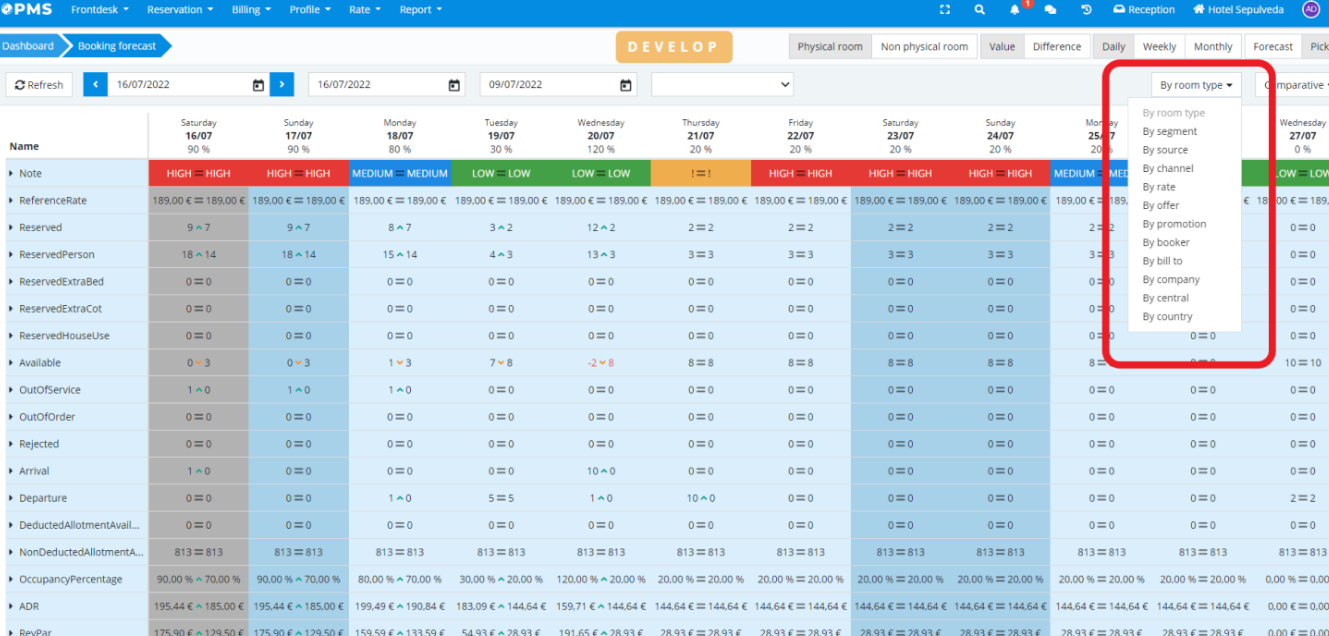
Task: Open the Reservation menu
Action: click(180, 10)
